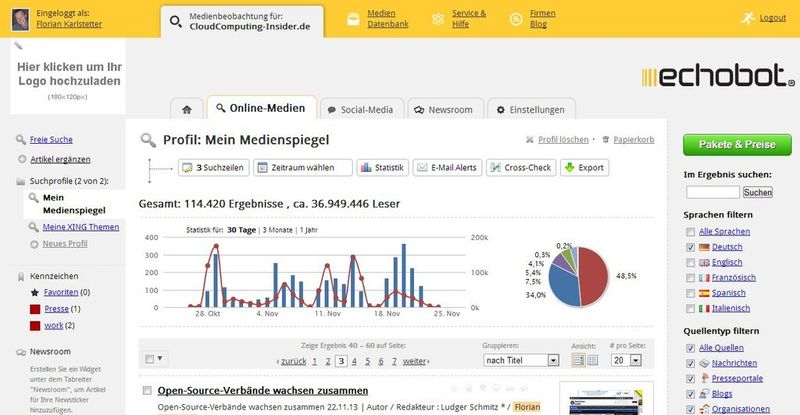The width and height of the screenshot is (800, 415).
Task: Uncheck the Deutsch language checkbox
Action: click(690, 247)
